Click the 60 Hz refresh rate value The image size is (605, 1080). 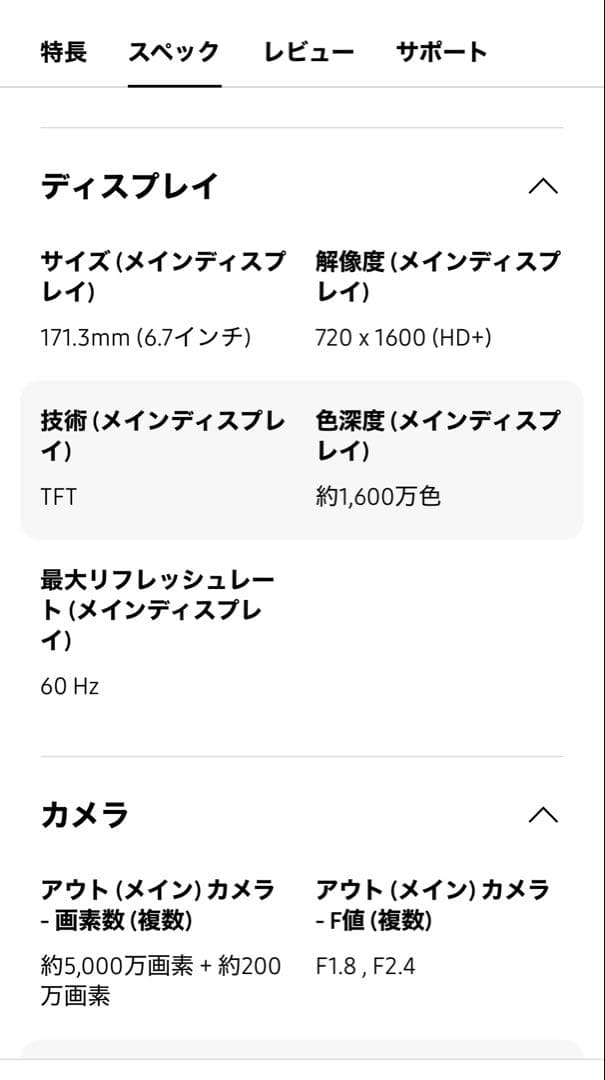click(70, 685)
